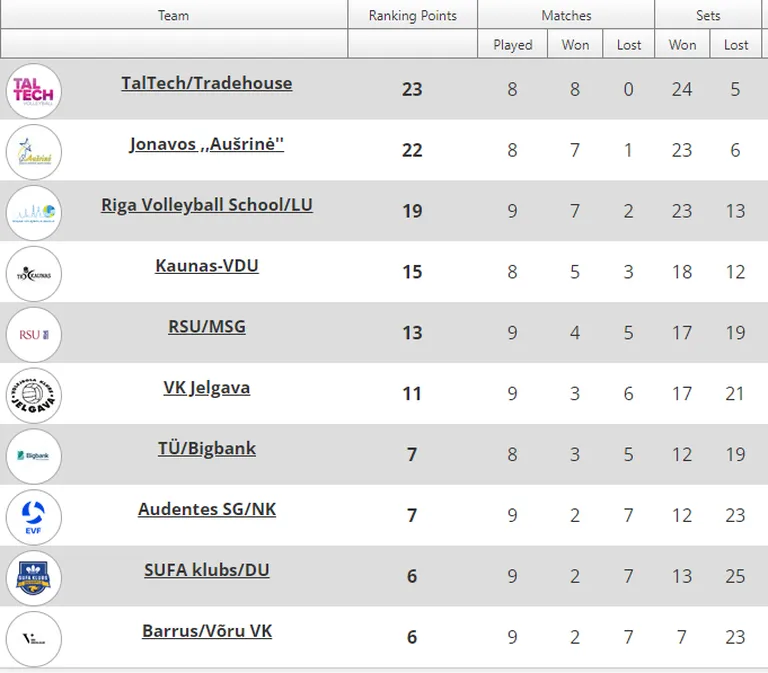Screen dimensions: 768x673
Task: Click the VK Jelgava volleyball logo
Action: click(x=34, y=395)
